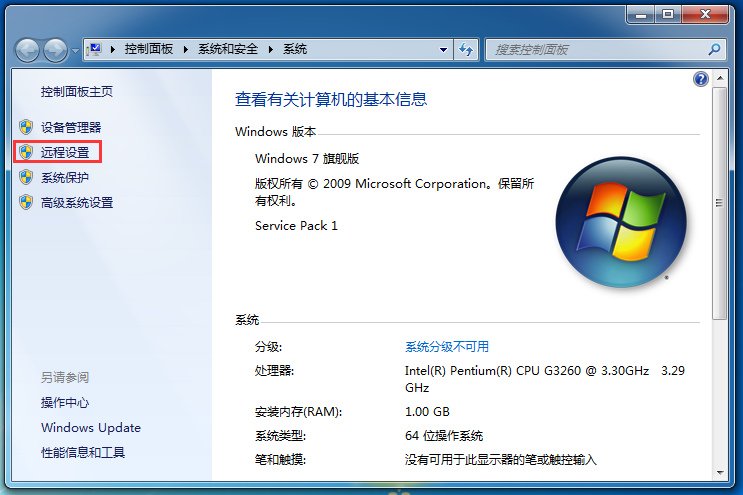Open Windows Update link
Image resolution: width=743 pixels, height=495 pixels.
pyautogui.click(x=91, y=428)
